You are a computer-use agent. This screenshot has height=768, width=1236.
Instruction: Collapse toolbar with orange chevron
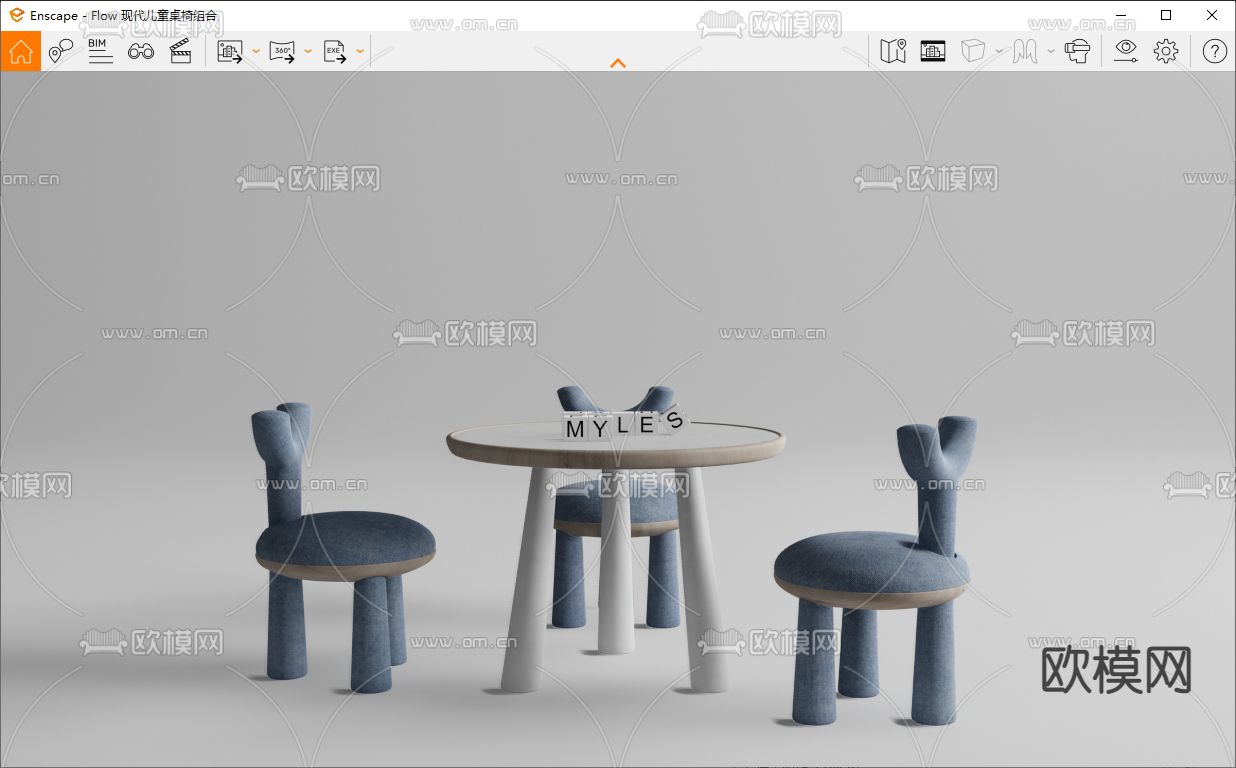[x=618, y=63]
